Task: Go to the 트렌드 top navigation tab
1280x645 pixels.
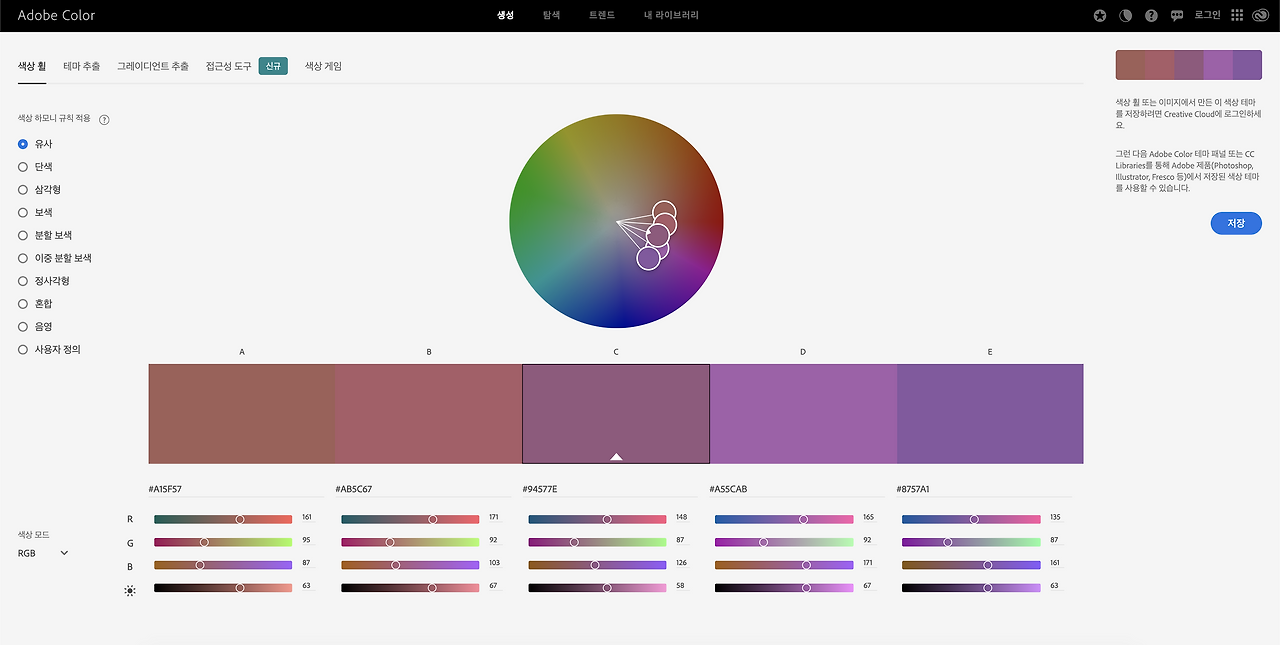Action: click(602, 16)
